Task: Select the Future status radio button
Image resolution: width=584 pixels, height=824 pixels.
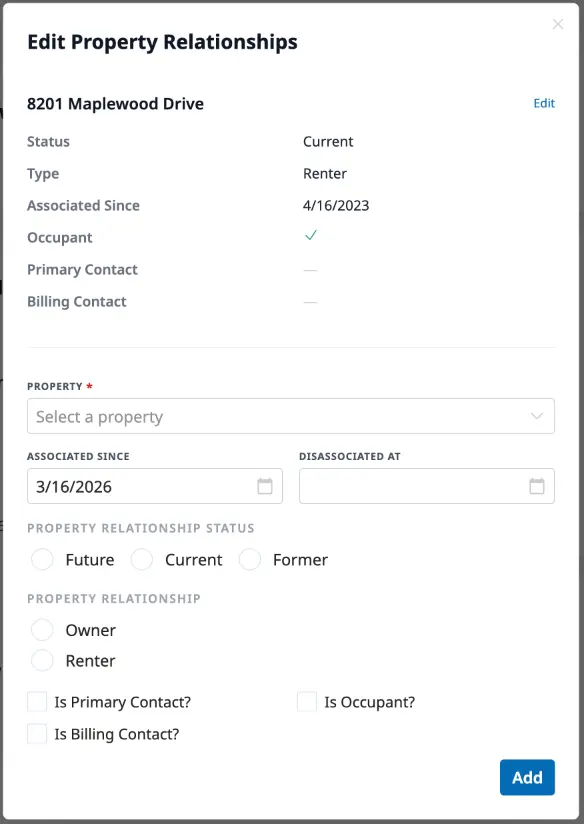Action: (42, 560)
